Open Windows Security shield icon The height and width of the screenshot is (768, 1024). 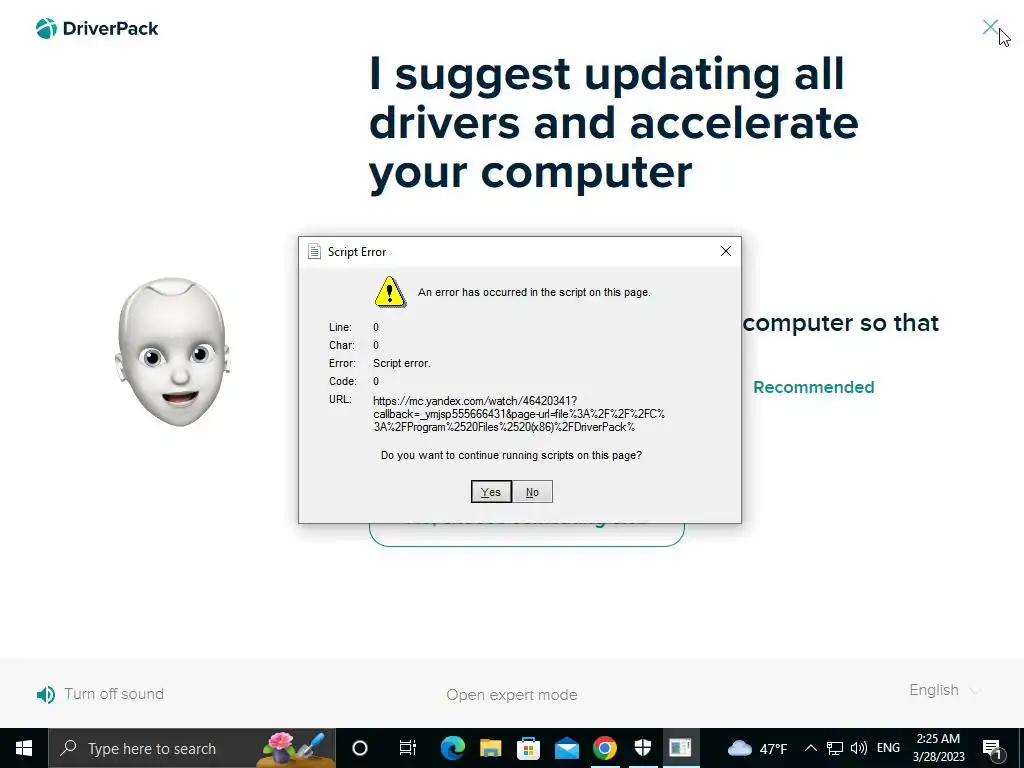pyautogui.click(x=643, y=748)
